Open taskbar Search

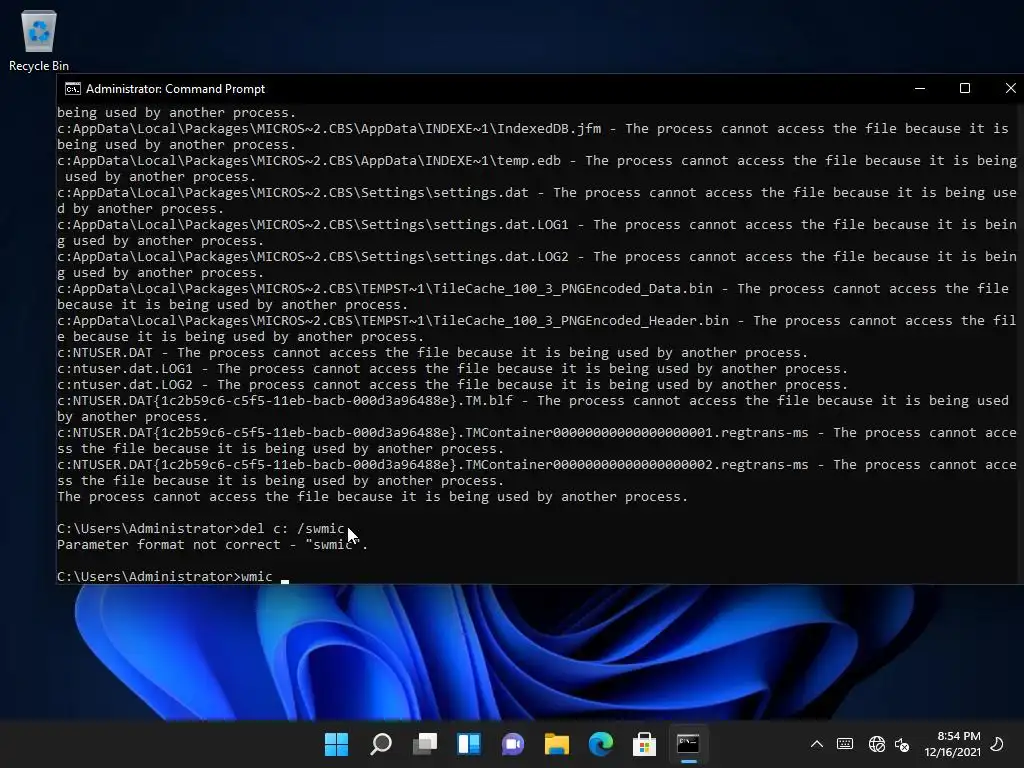[x=381, y=744]
